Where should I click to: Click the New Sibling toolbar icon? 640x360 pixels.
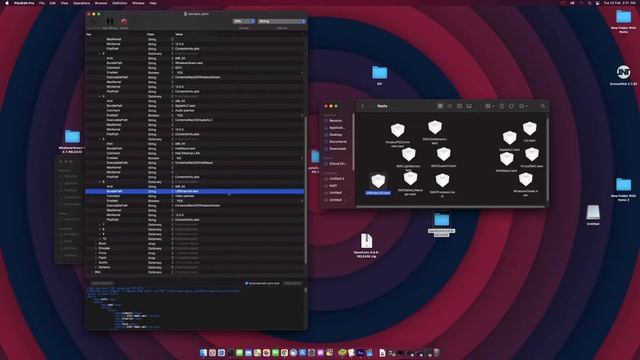pos(110,21)
